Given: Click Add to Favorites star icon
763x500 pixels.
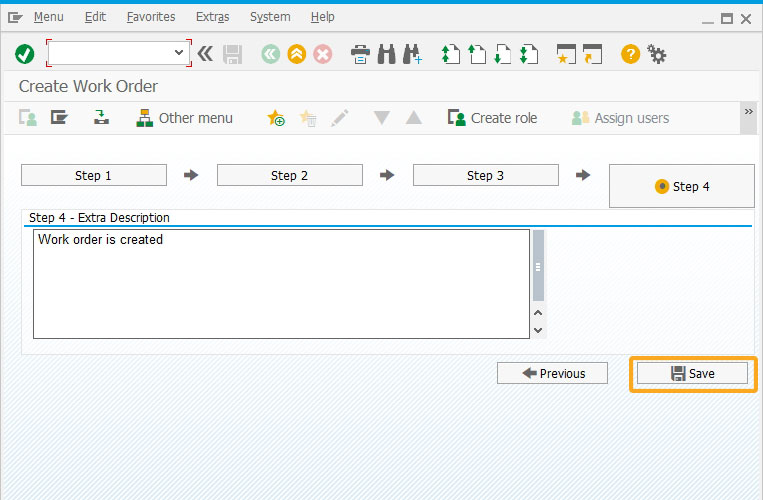Looking at the screenshot, I should 276,118.
